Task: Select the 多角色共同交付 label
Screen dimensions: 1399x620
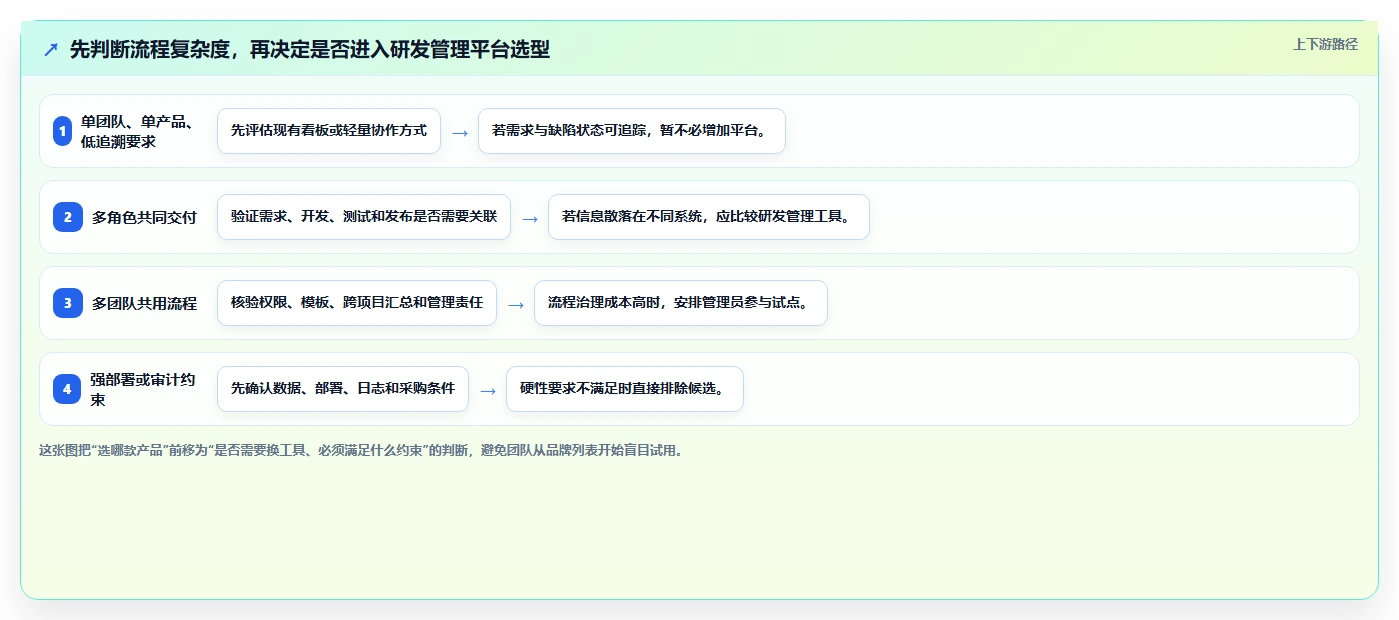Action: (x=144, y=217)
